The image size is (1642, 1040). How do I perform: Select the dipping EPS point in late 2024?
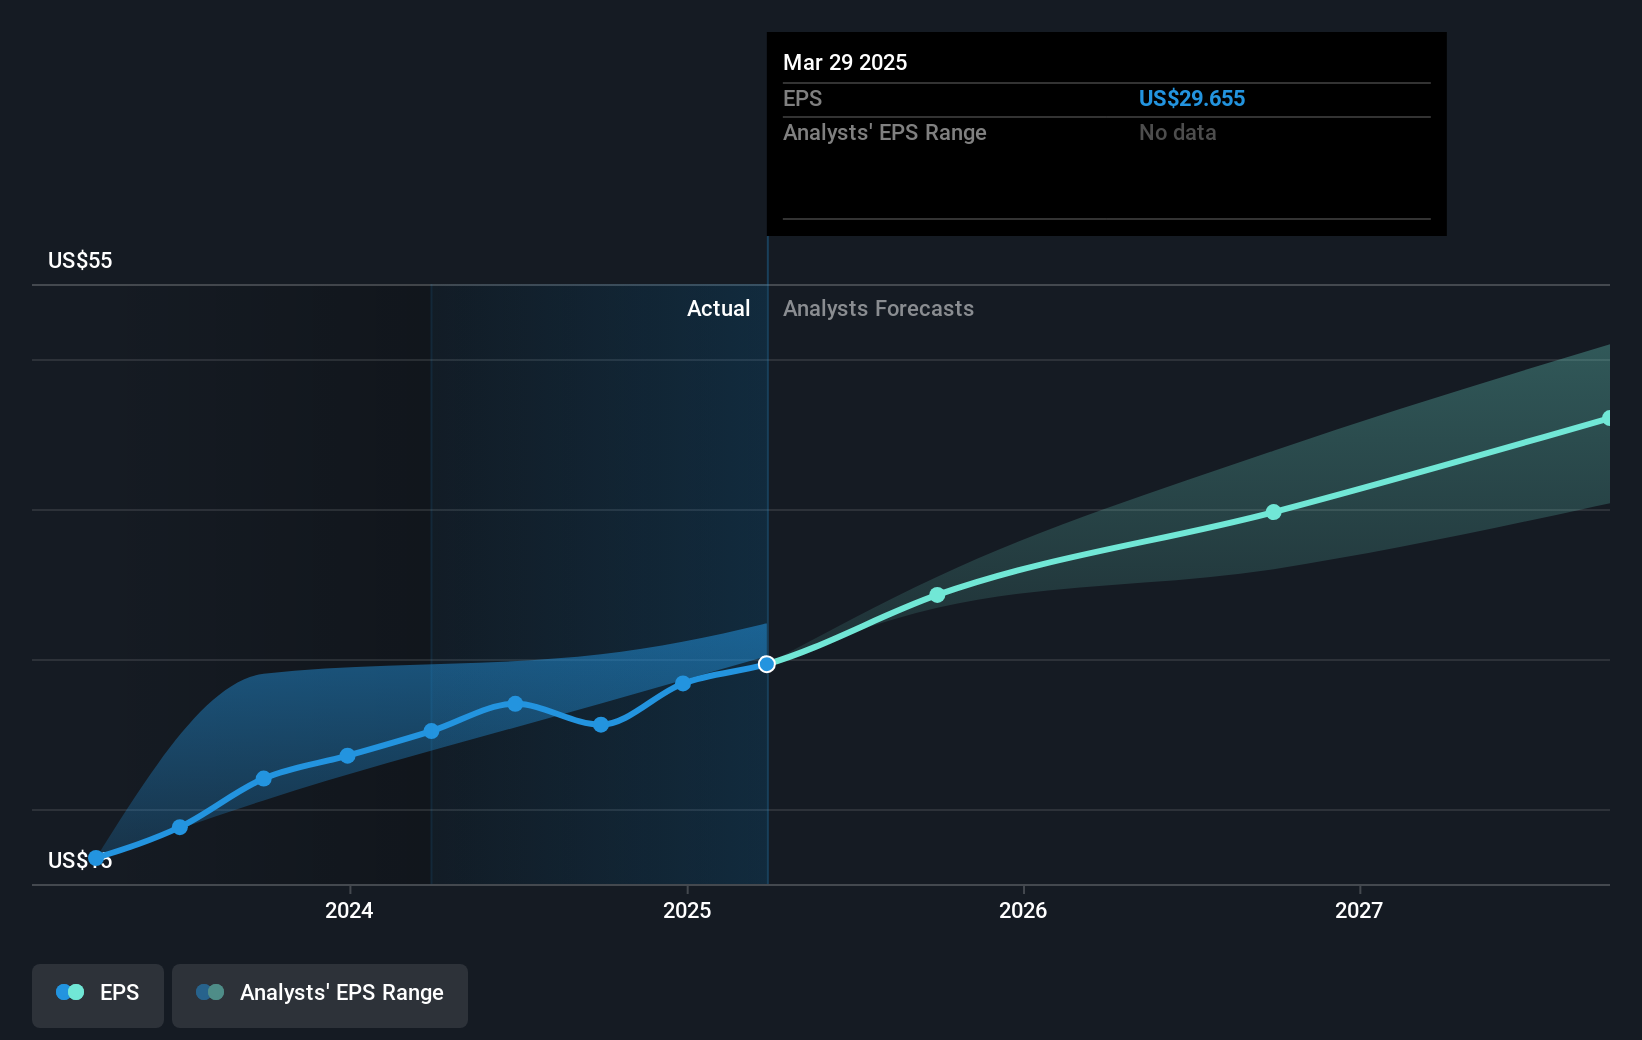601,725
